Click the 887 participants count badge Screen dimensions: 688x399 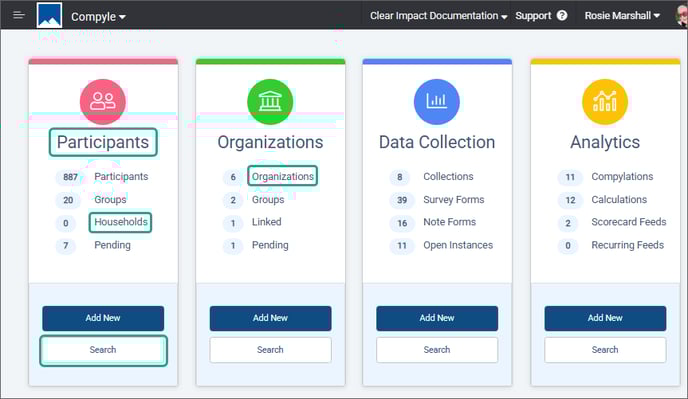(70, 177)
